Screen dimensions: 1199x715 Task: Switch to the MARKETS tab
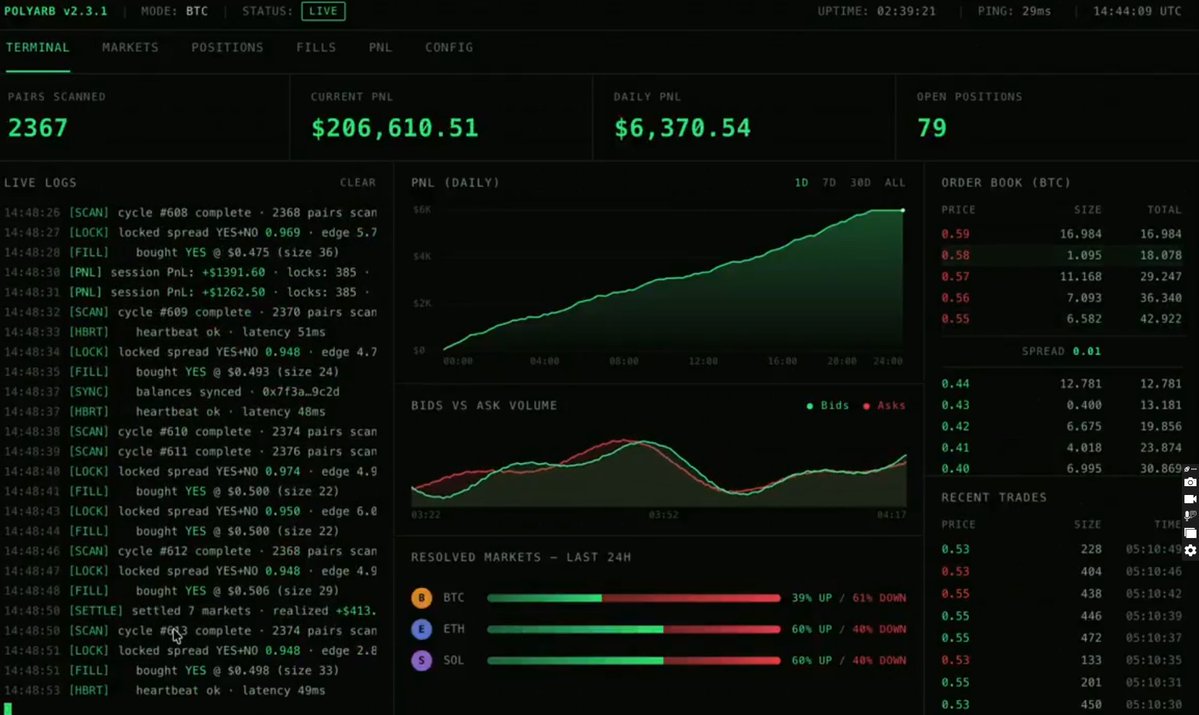tap(130, 47)
